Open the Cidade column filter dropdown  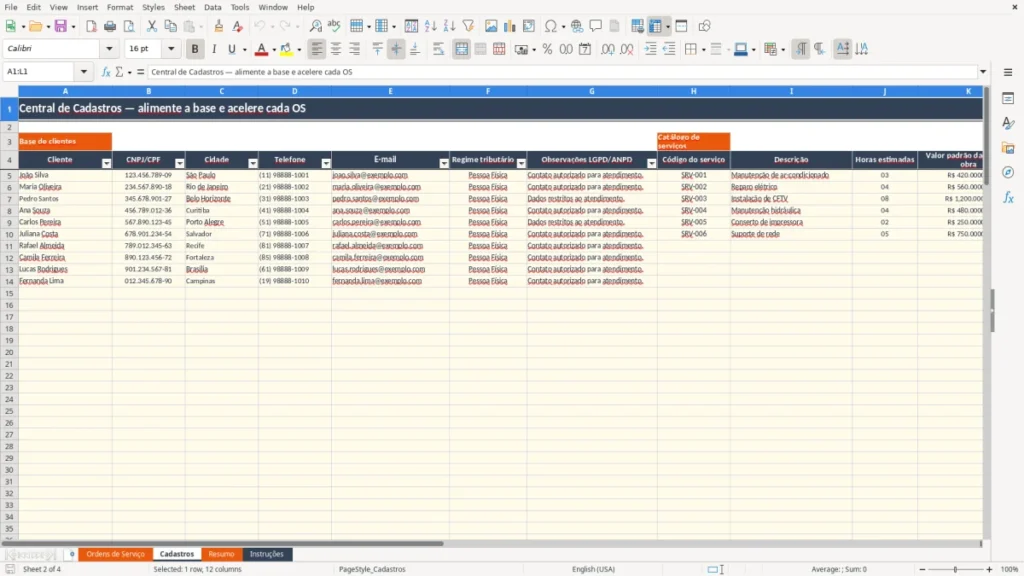coord(253,163)
